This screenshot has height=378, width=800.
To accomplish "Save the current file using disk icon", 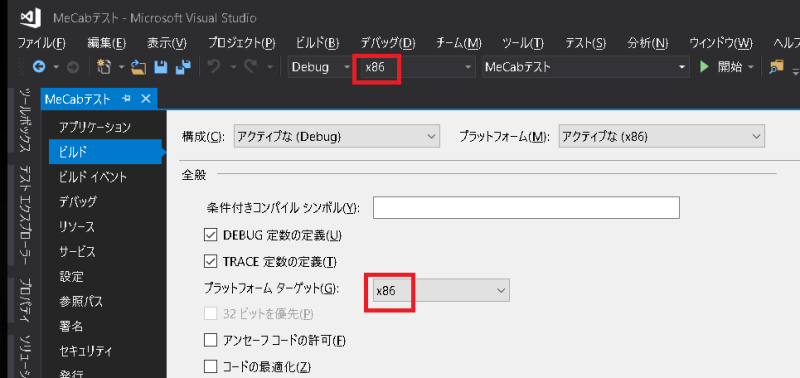I will point(161,67).
